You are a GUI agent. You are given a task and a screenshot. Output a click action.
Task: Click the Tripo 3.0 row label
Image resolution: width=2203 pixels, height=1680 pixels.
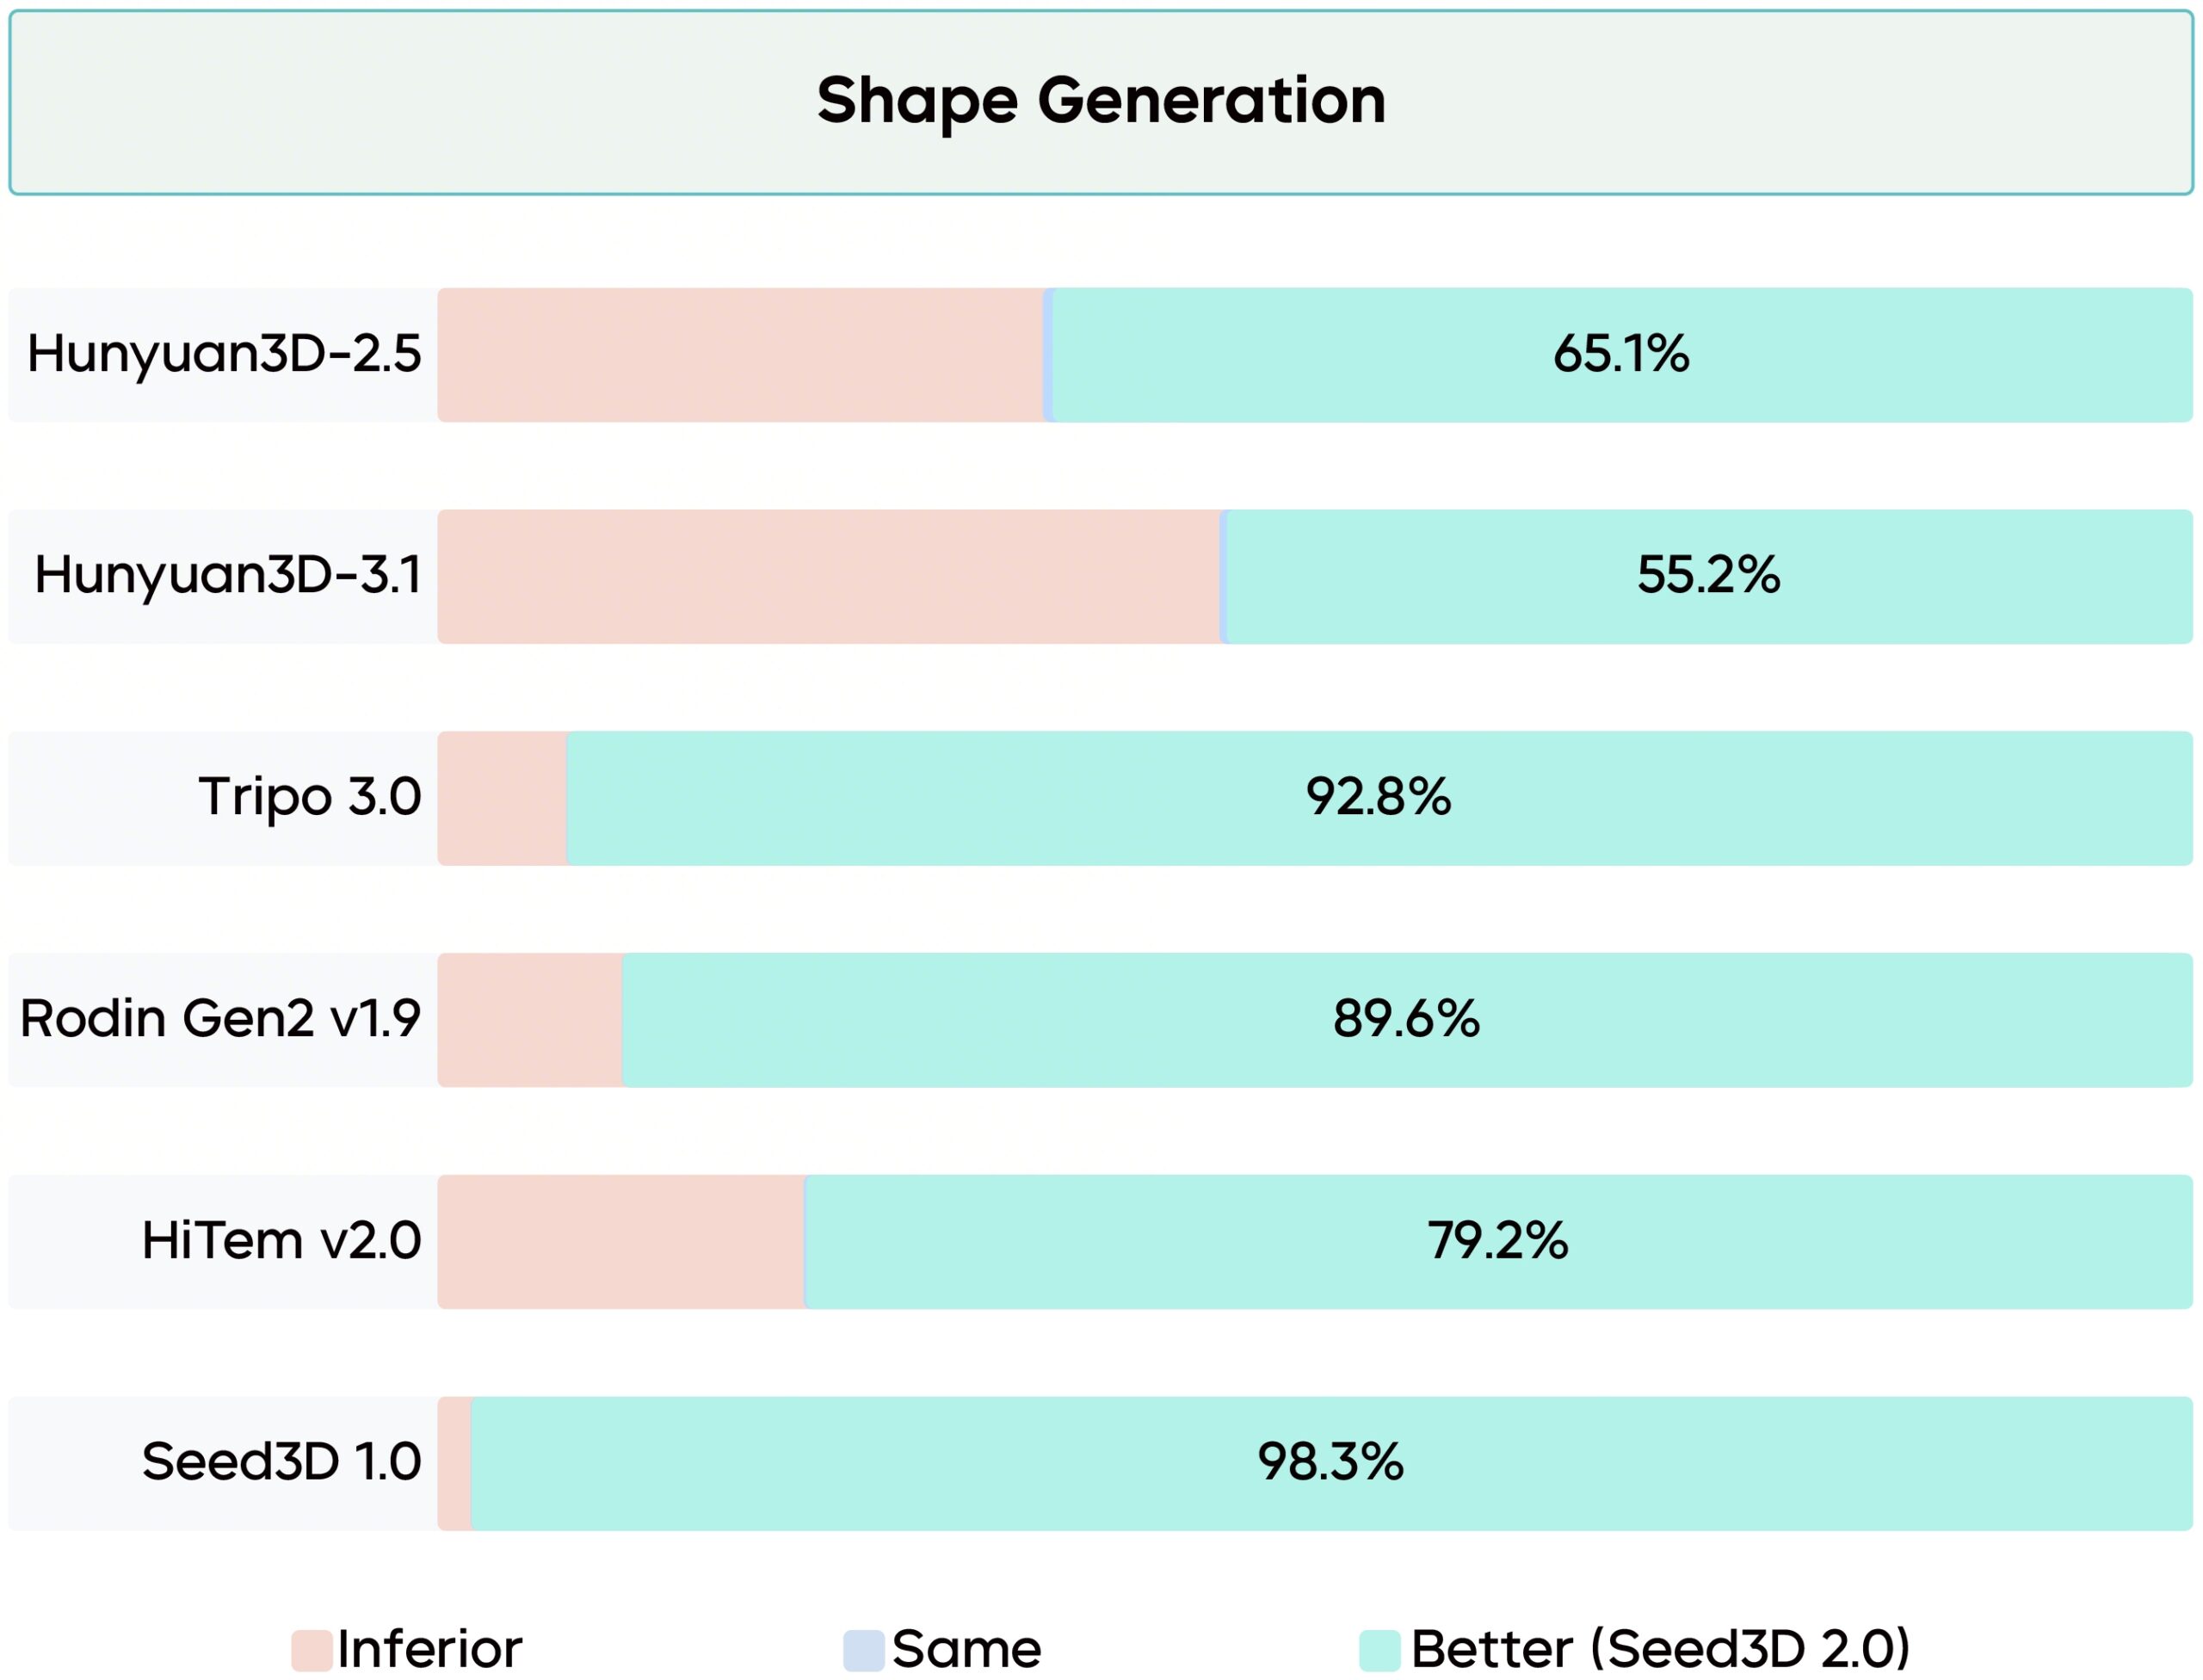(x=310, y=798)
